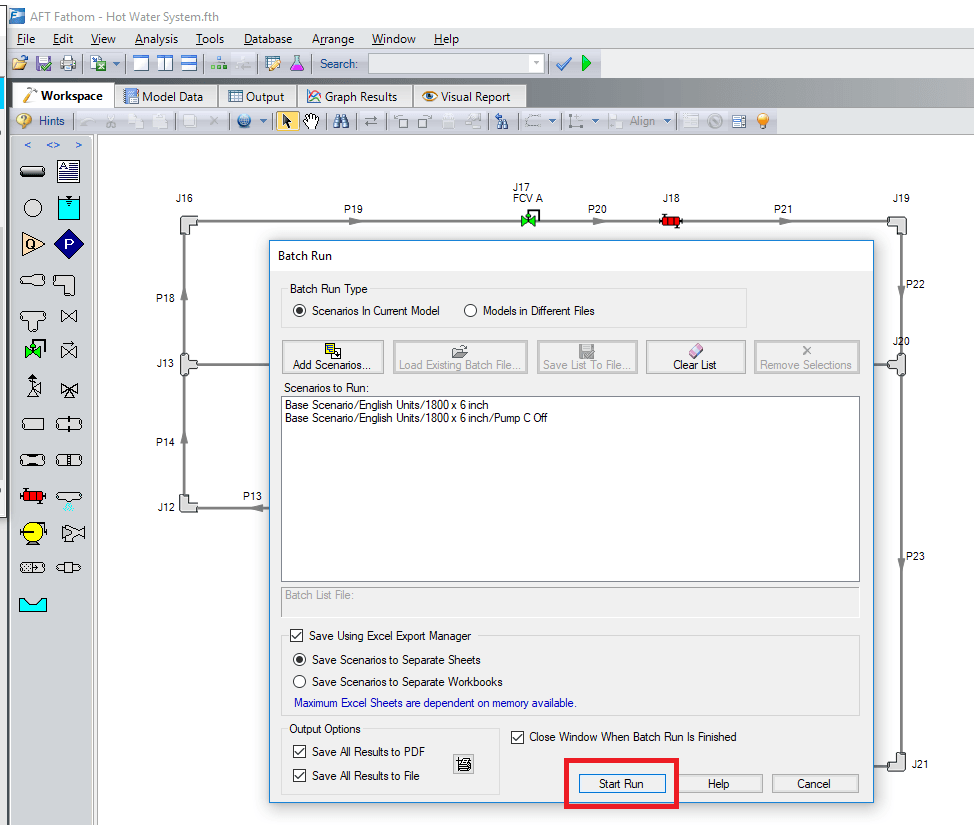Viewport: 974px width, 825px height.
Task: Choose Save Scenarios to Separate Sheets
Action: point(387,660)
